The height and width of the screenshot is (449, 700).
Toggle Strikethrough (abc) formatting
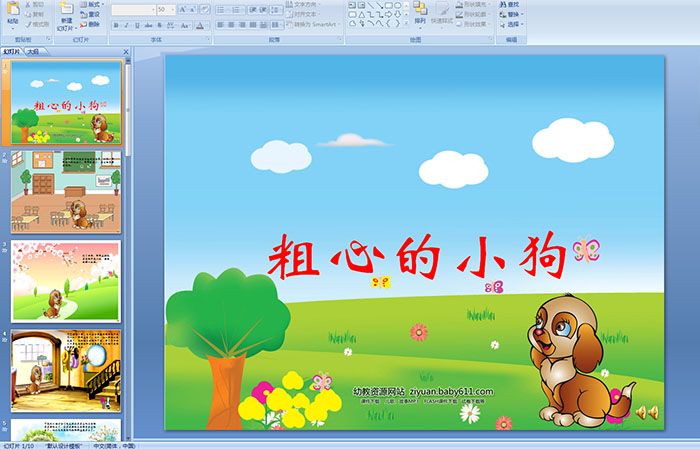coord(148,25)
